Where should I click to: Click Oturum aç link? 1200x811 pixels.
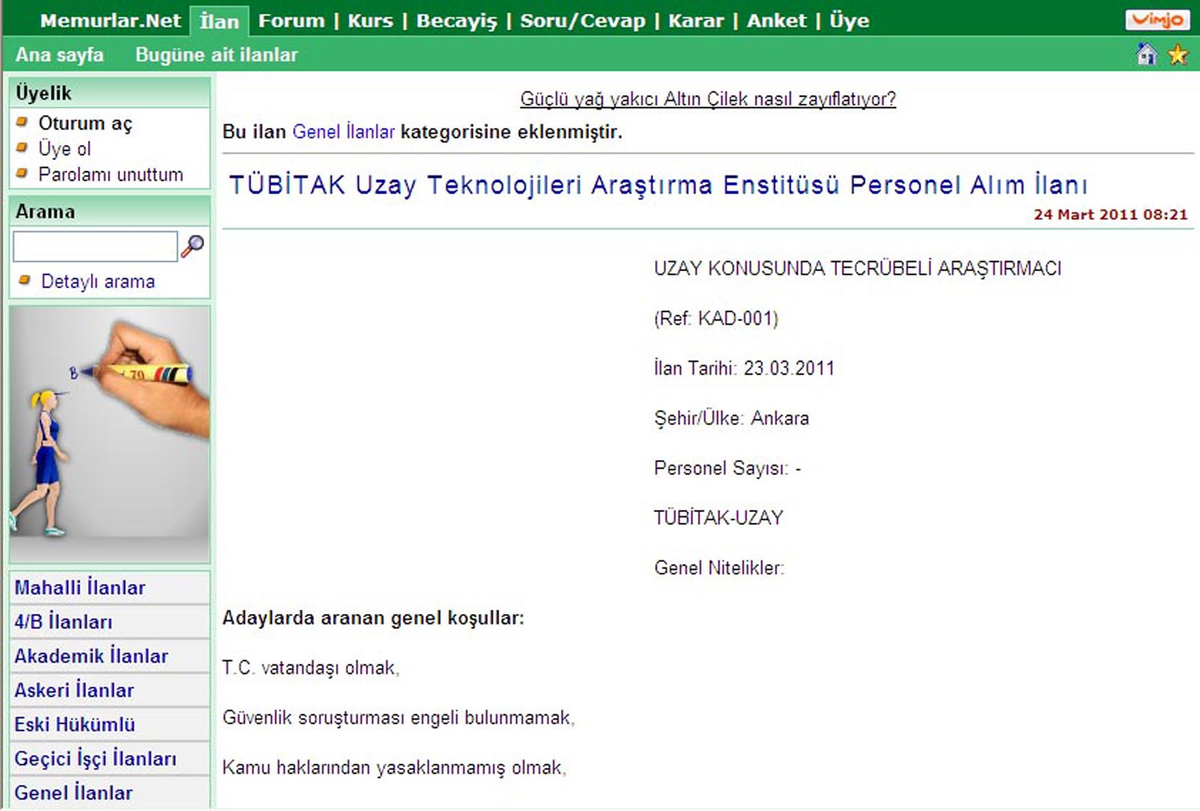pyautogui.click(x=86, y=124)
